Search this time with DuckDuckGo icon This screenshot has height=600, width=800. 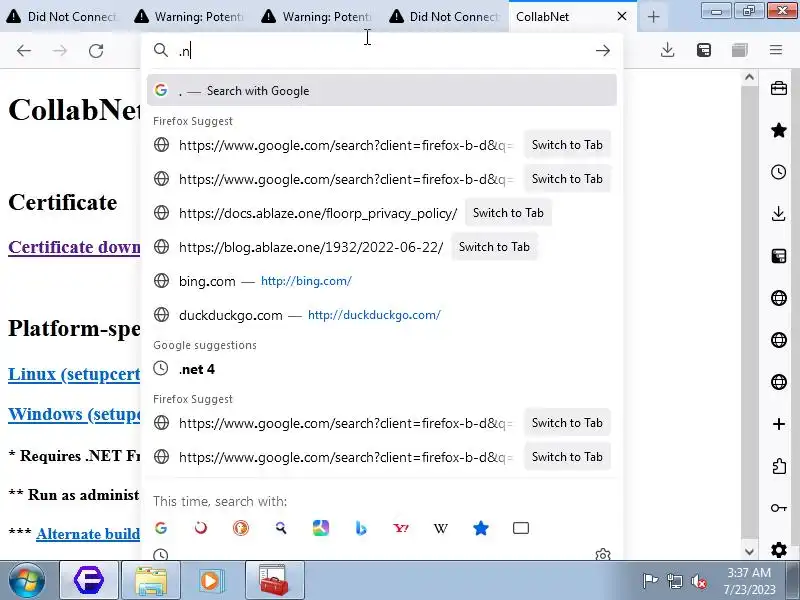click(x=241, y=528)
